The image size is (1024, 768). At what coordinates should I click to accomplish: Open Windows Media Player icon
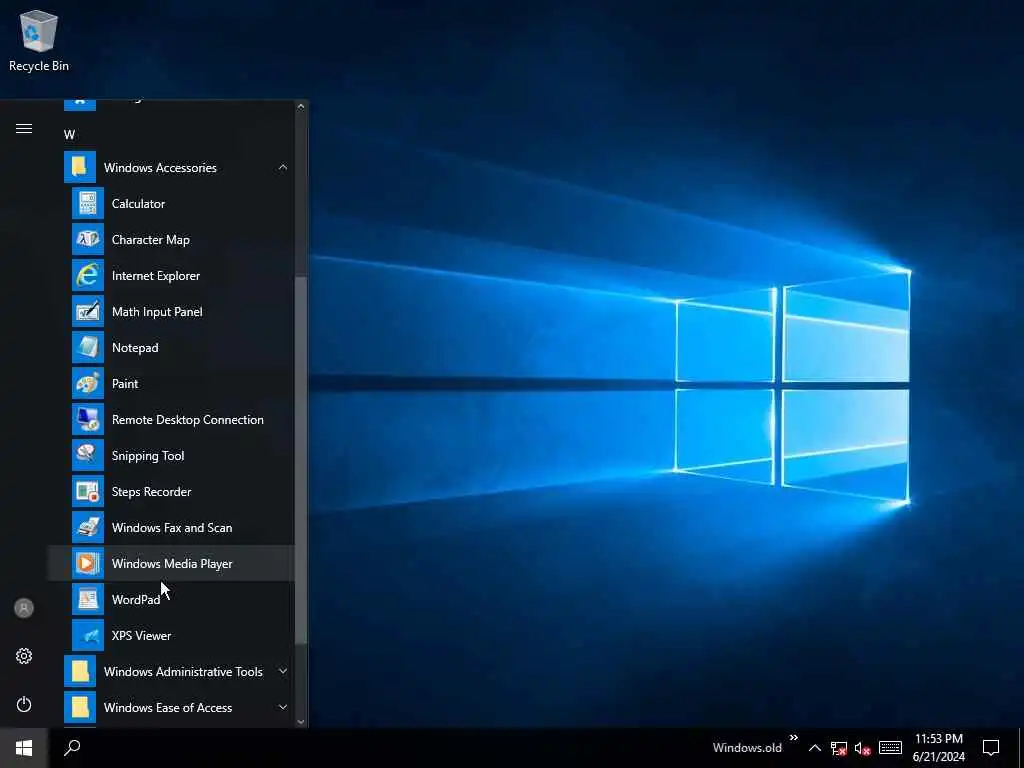point(88,563)
